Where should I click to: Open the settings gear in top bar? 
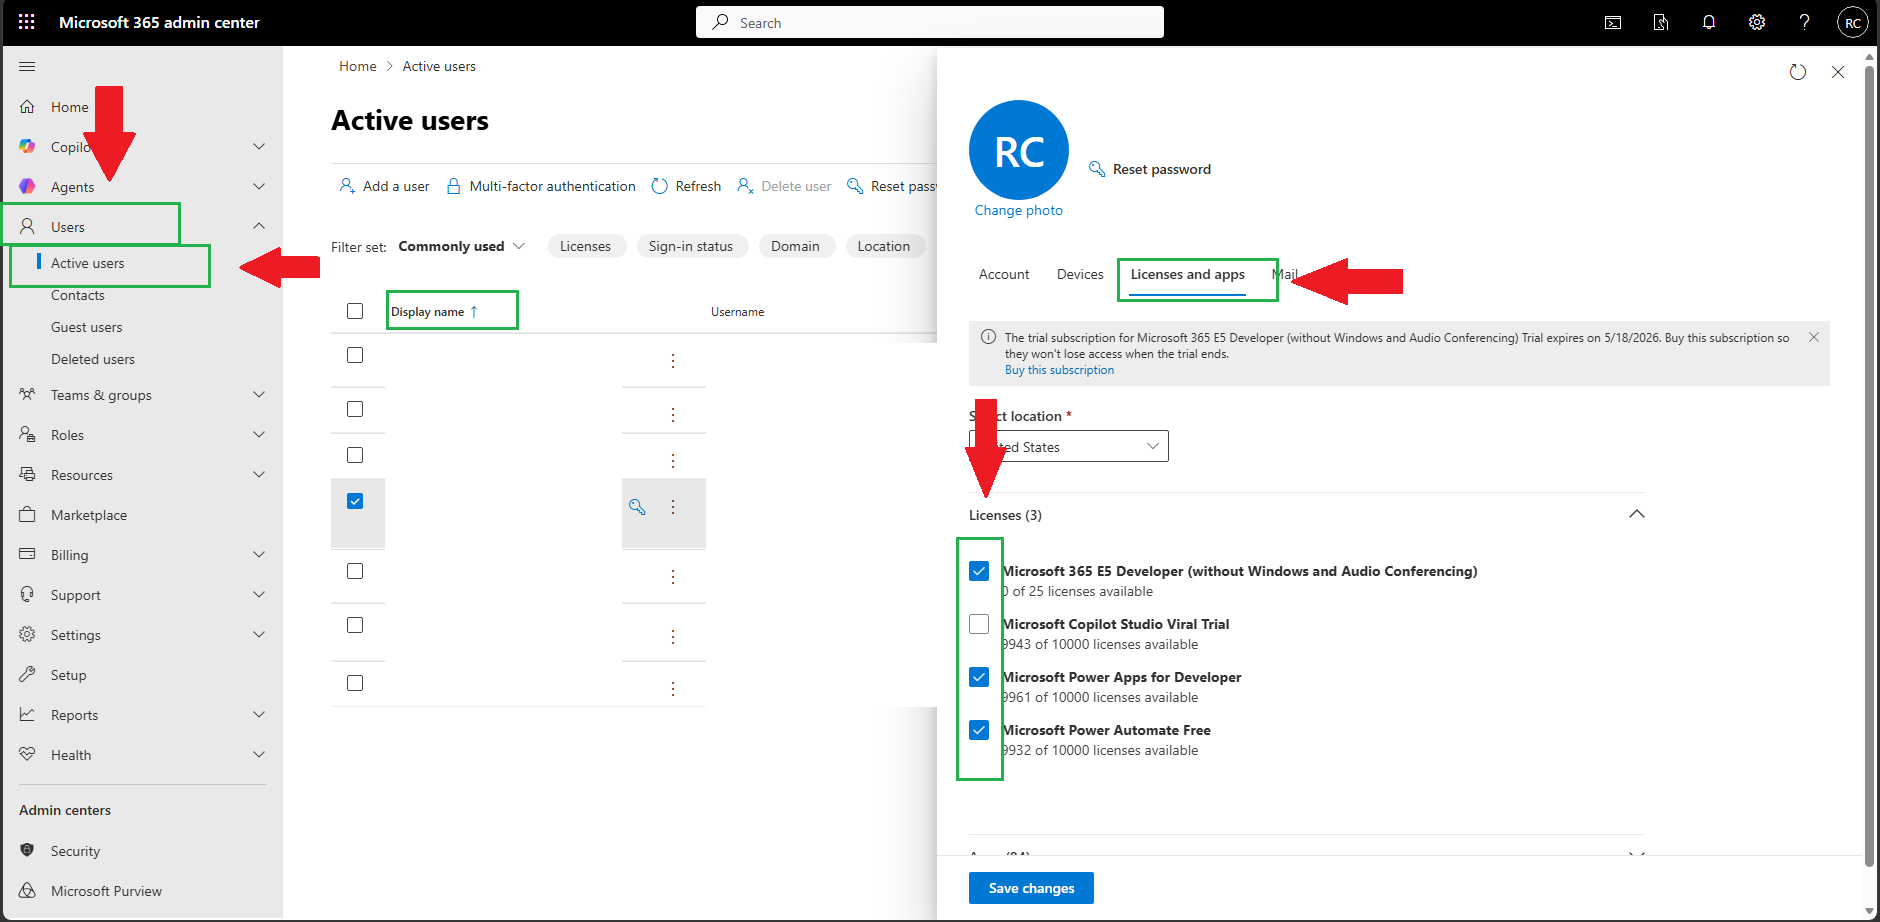[x=1757, y=22]
